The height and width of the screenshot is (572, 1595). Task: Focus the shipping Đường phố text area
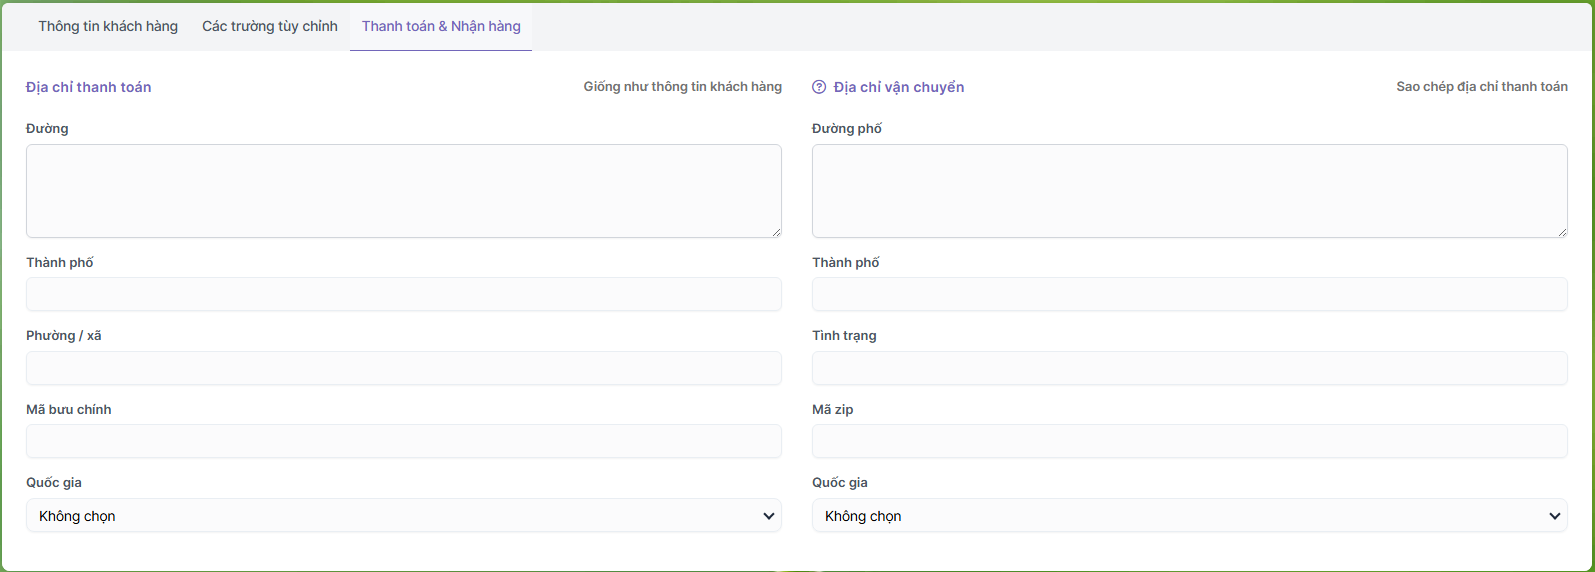click(1189, 190)
